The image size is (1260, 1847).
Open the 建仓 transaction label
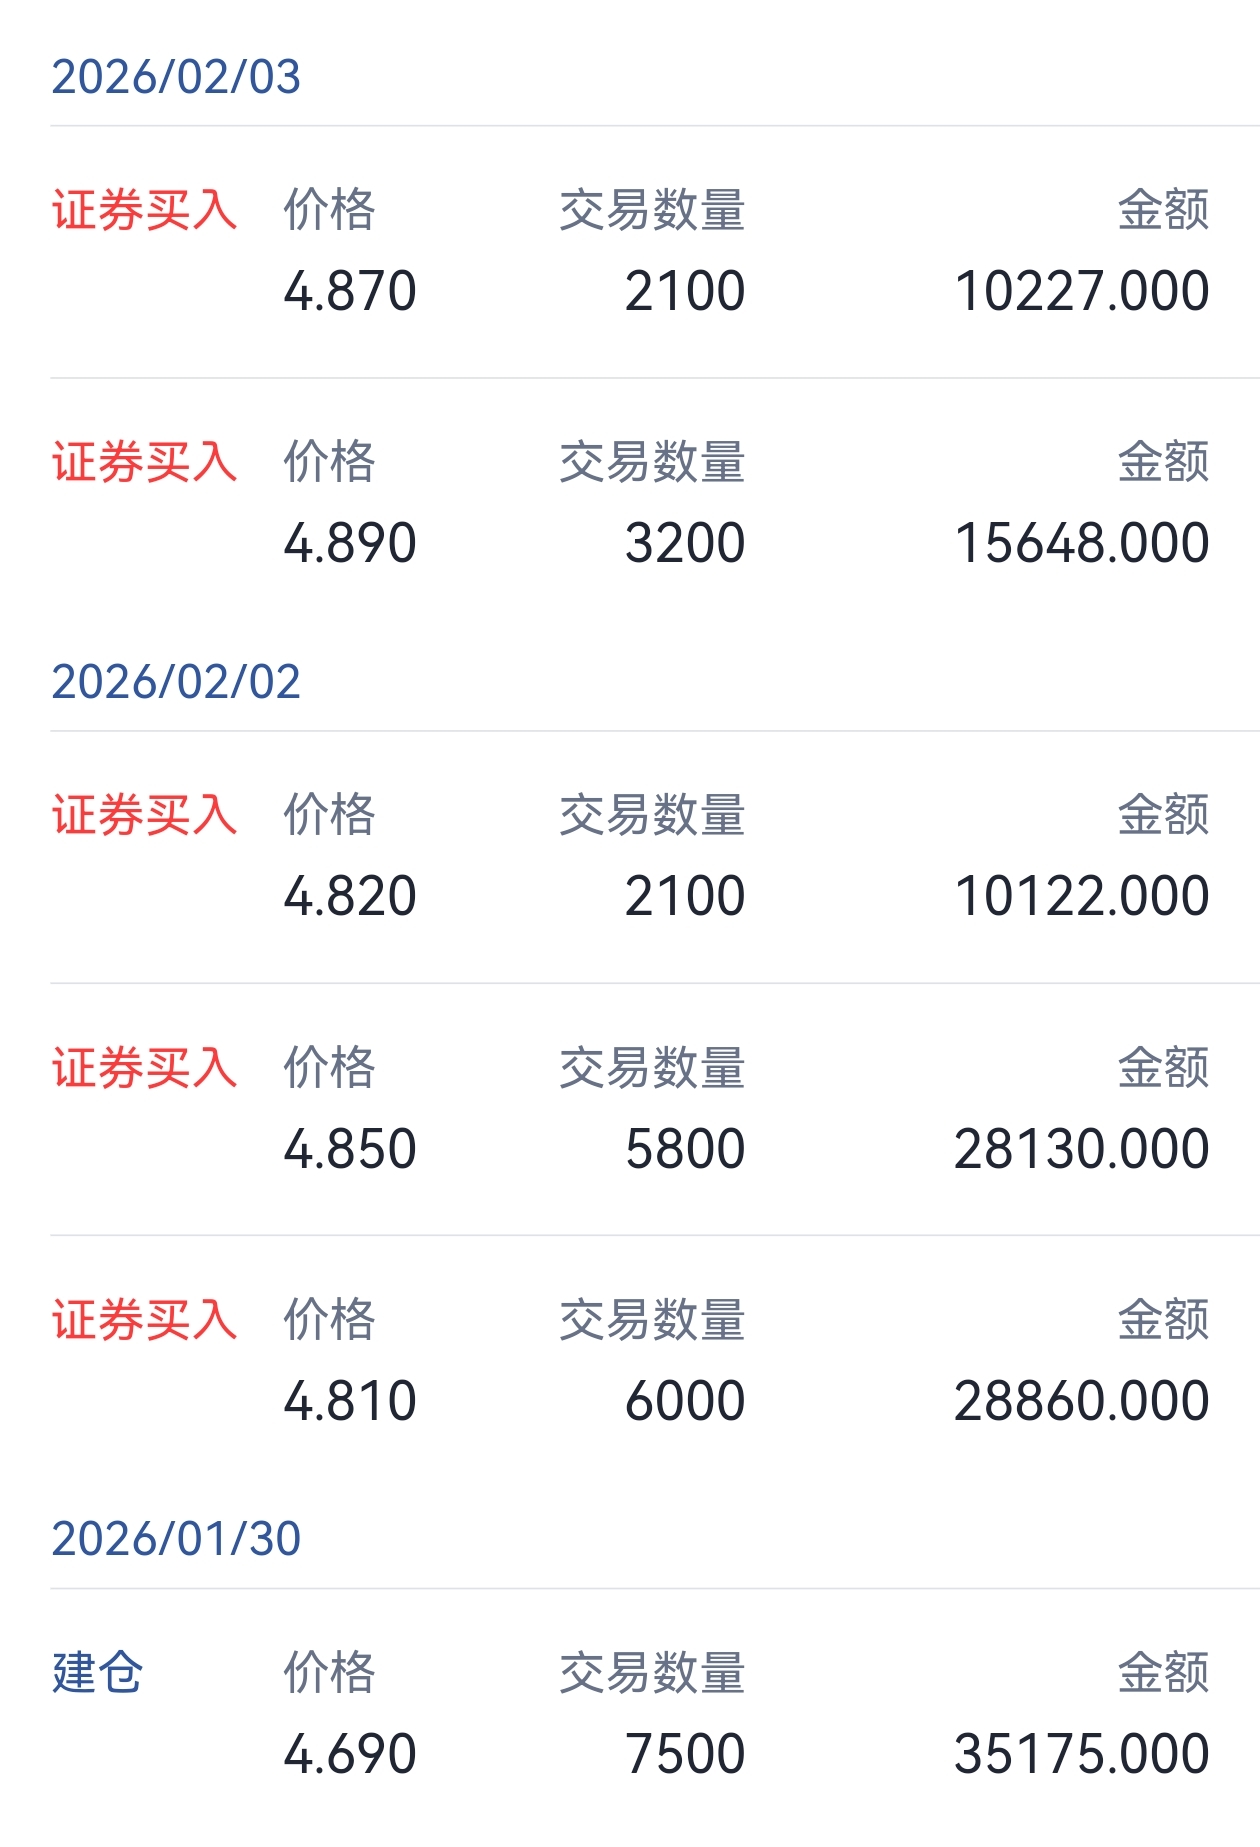pyautogui.click(x=98, y=1673)
